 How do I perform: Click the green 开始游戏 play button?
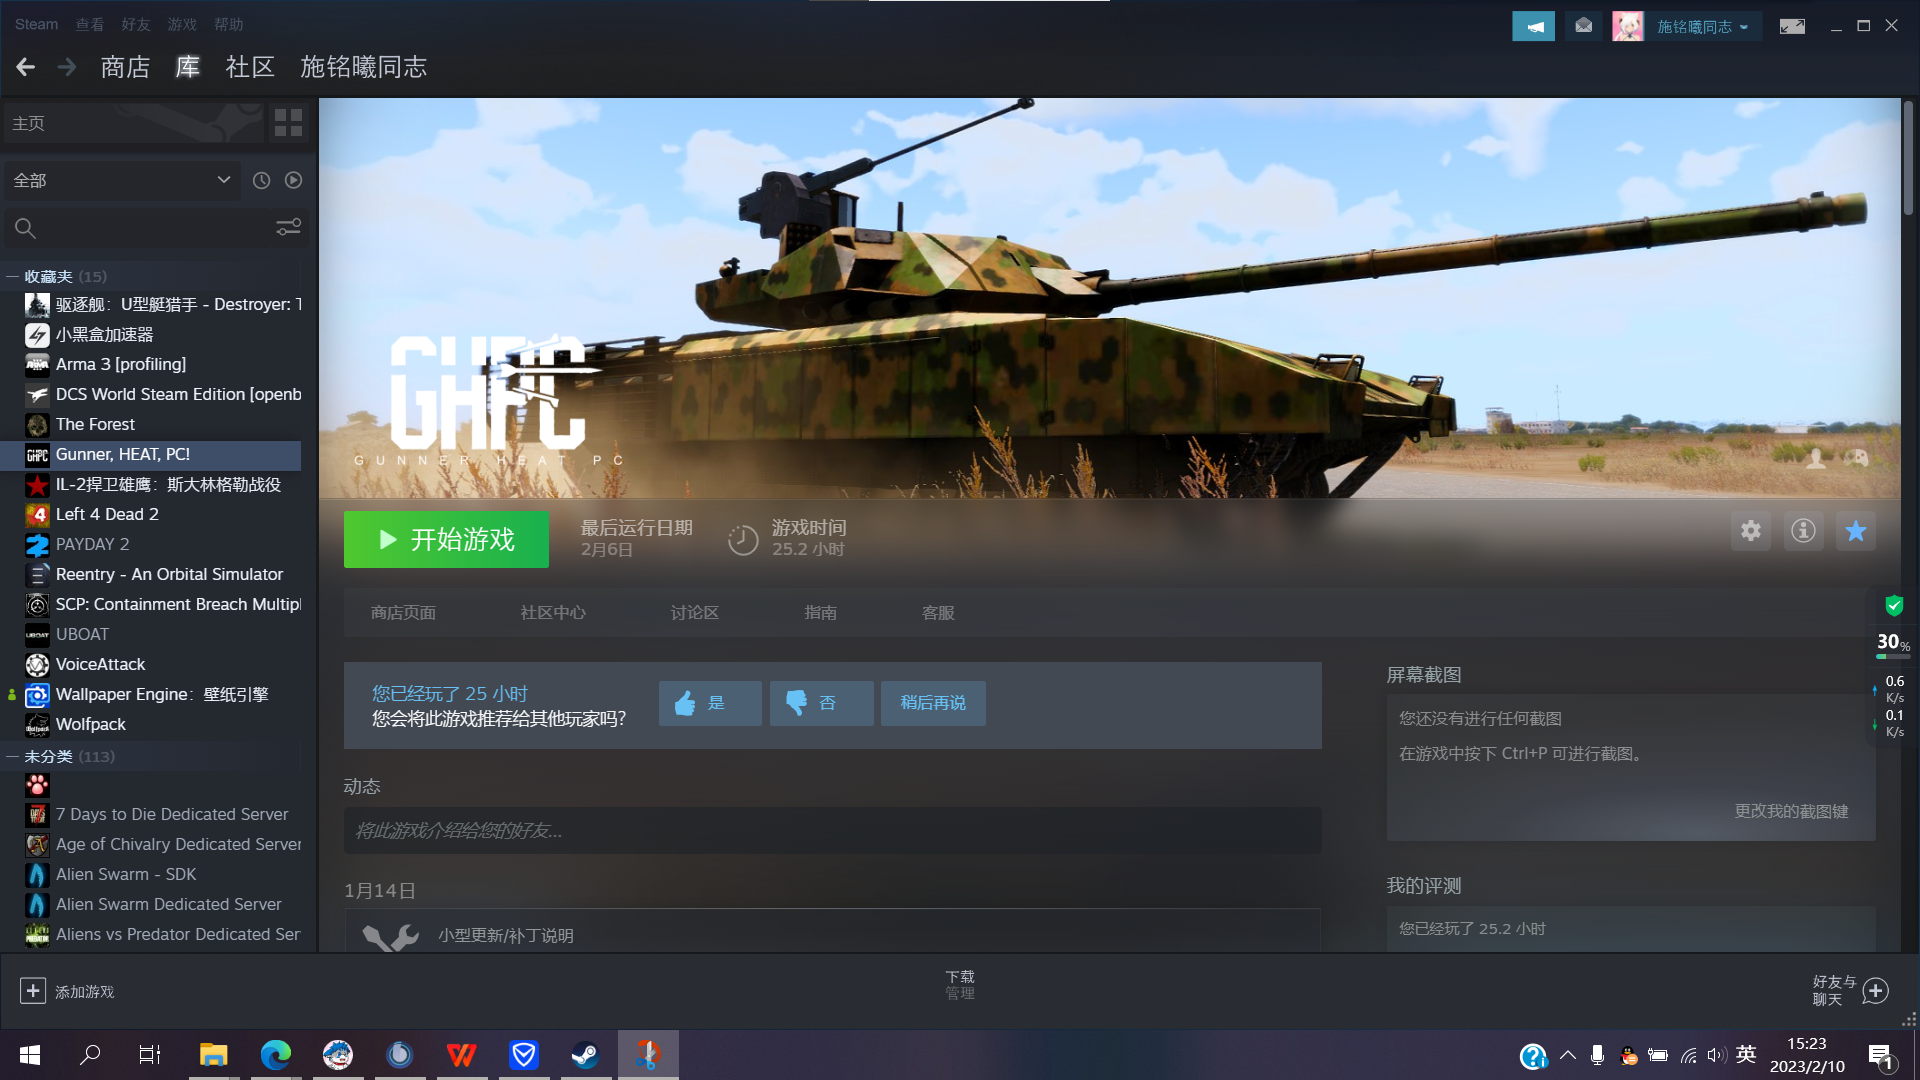tap(446, 540)
